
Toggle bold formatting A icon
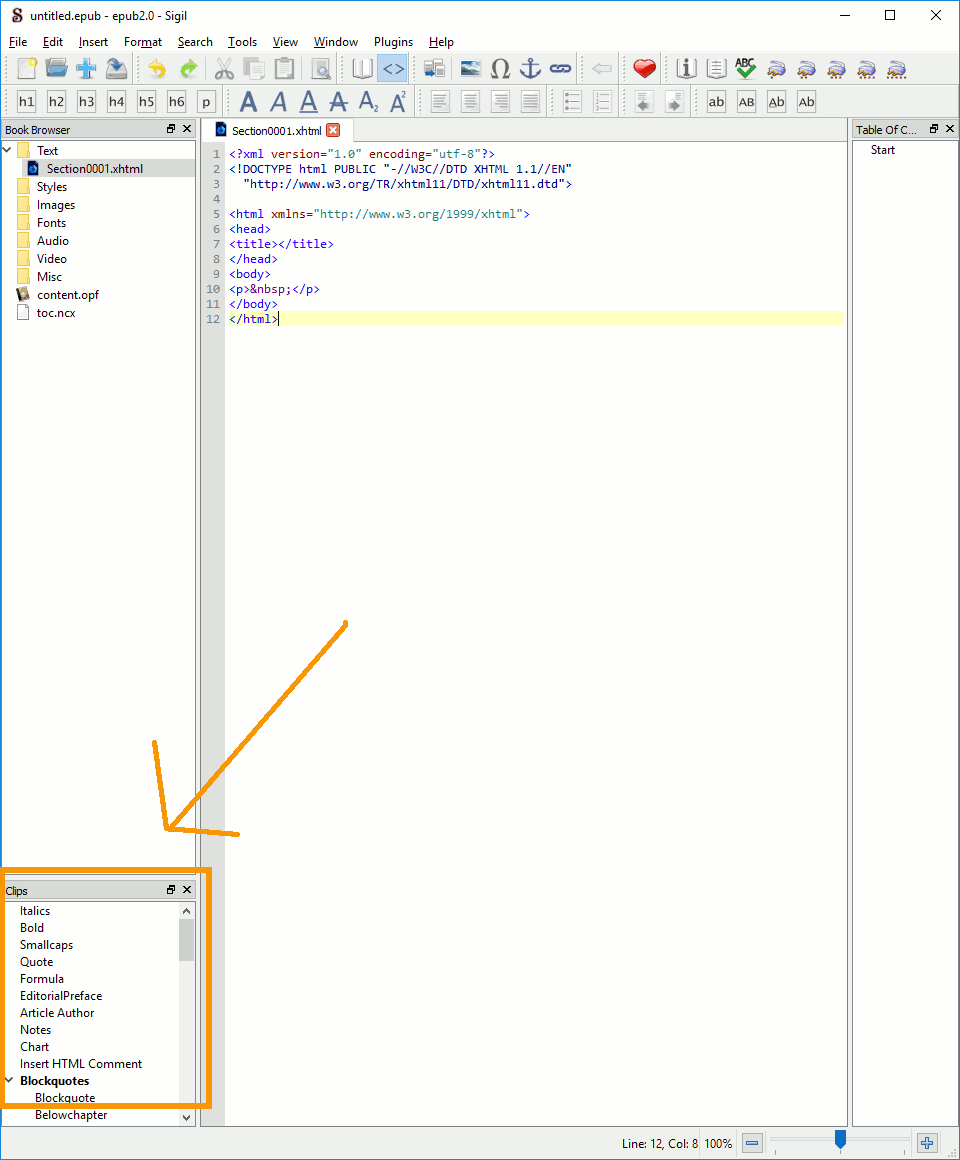coord(249,101)
